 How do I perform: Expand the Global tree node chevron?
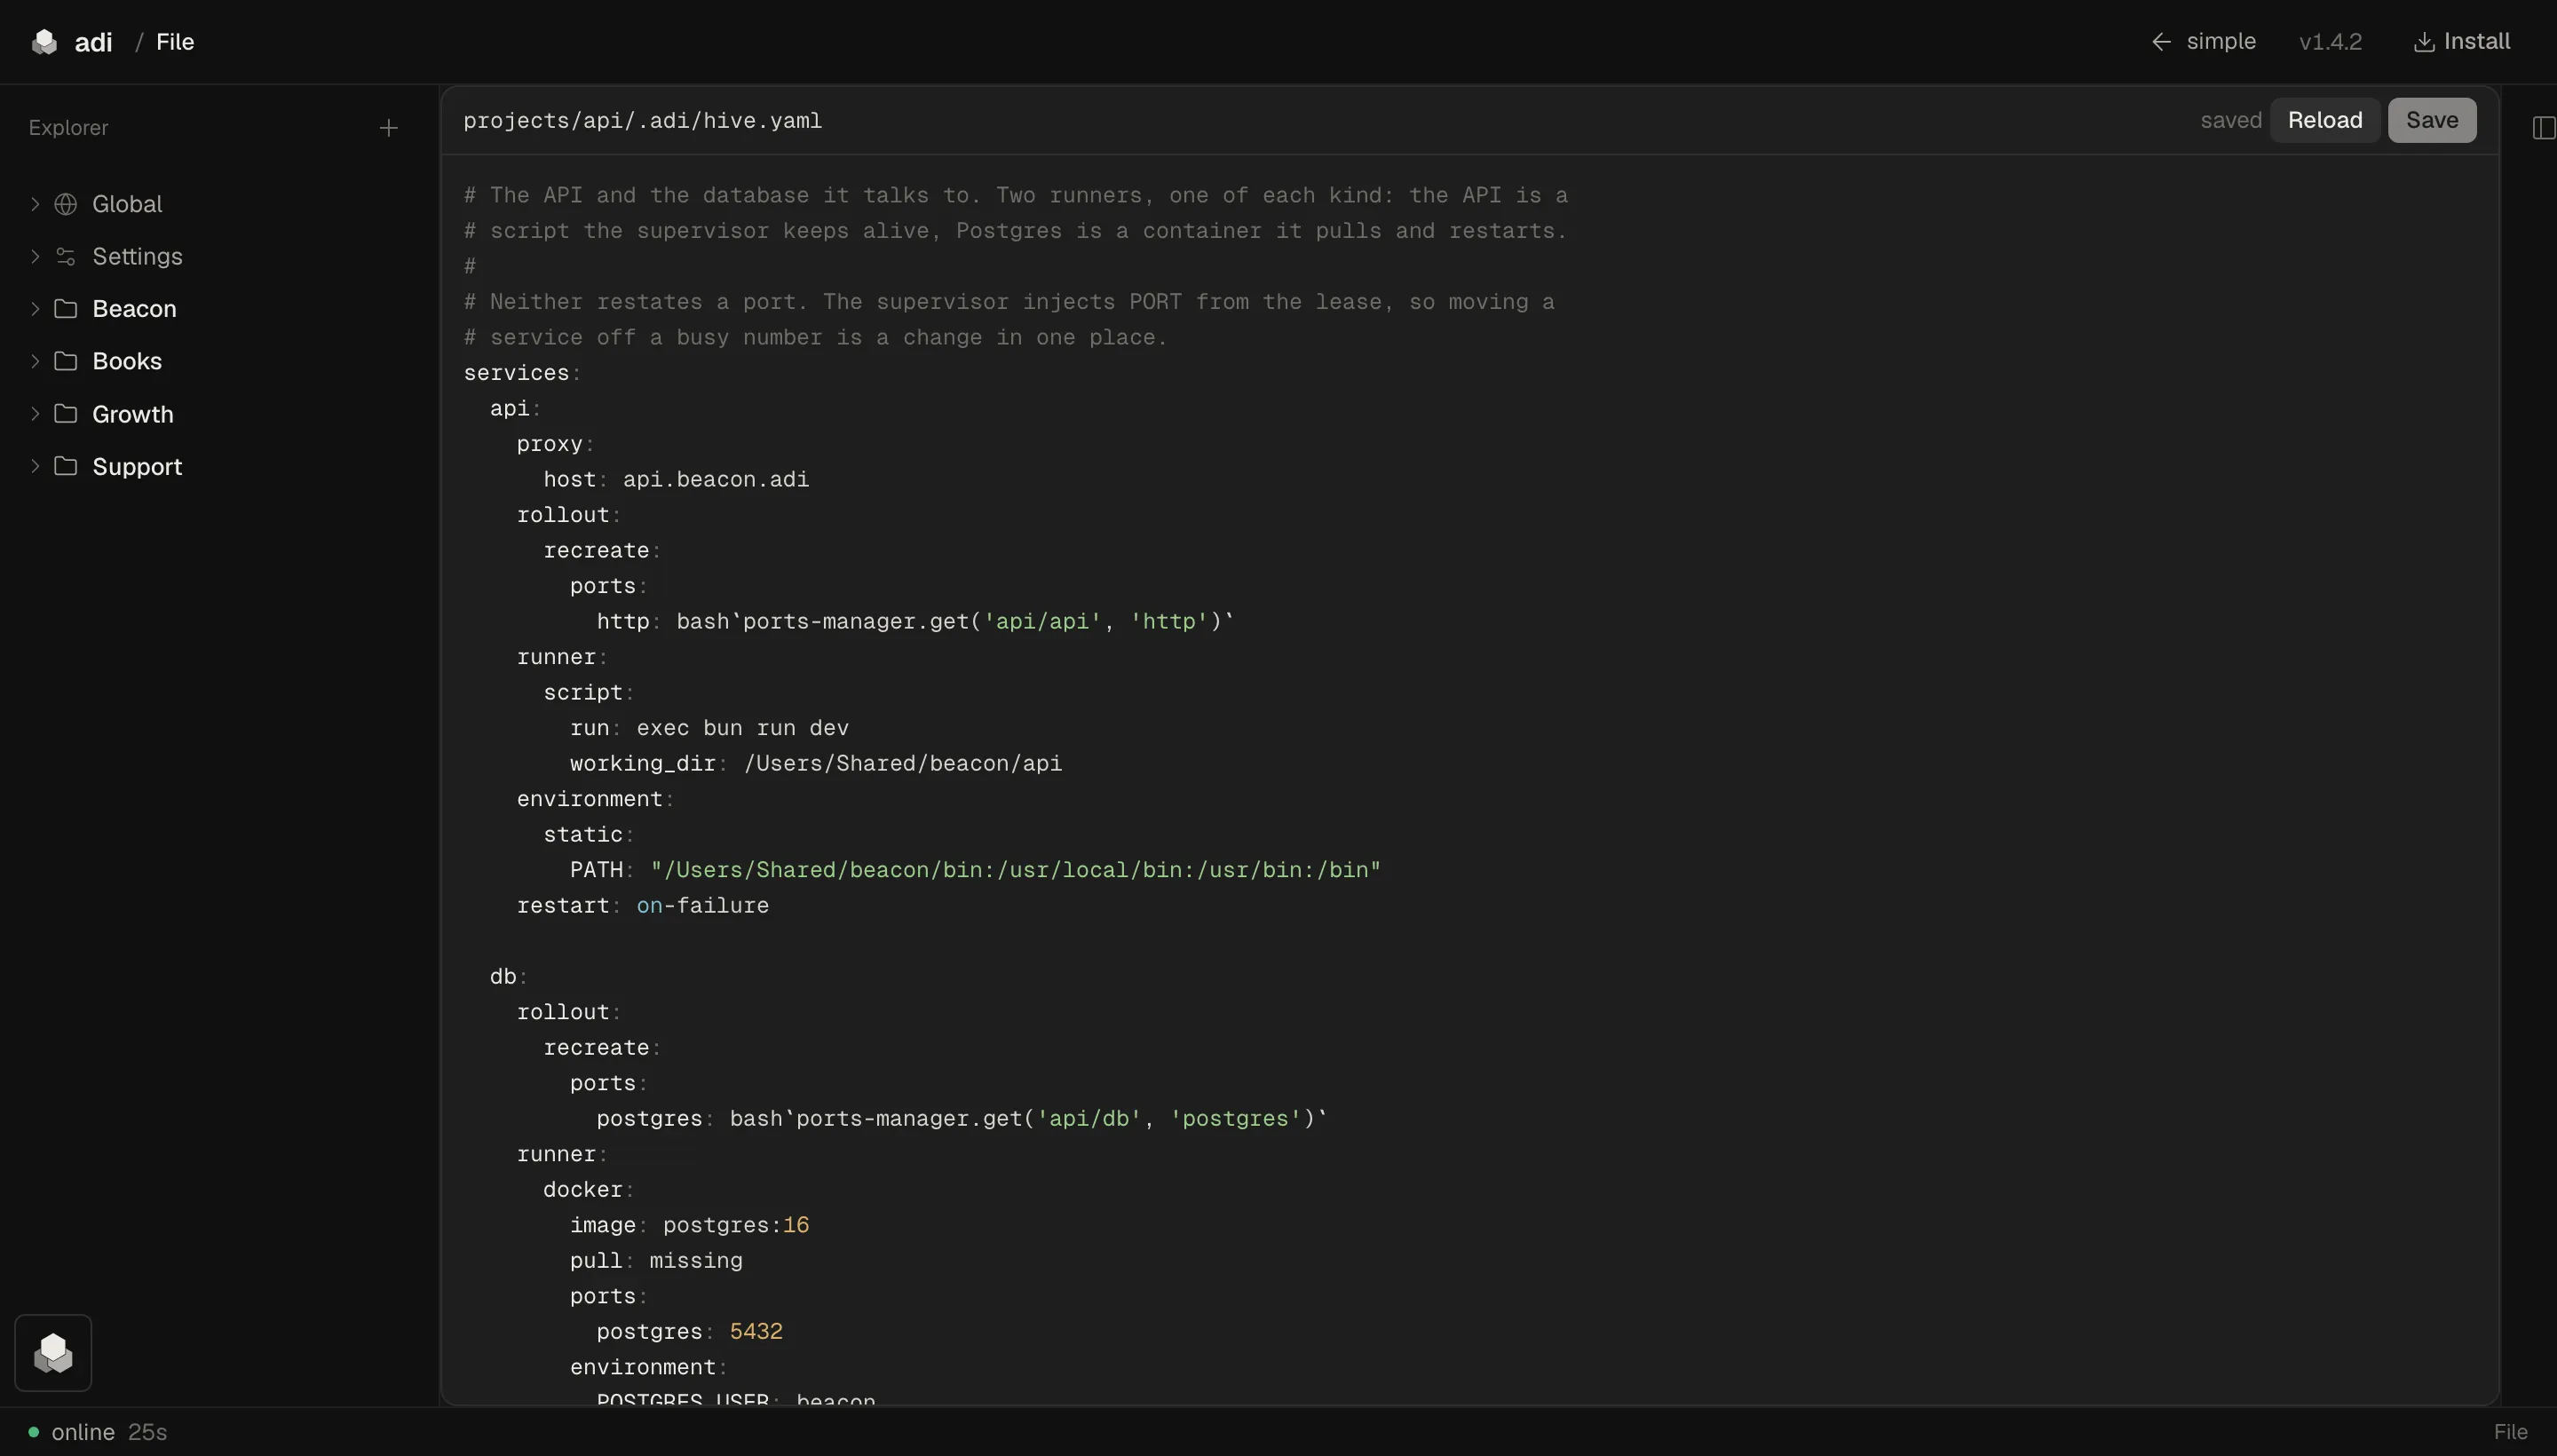(35, 204)
